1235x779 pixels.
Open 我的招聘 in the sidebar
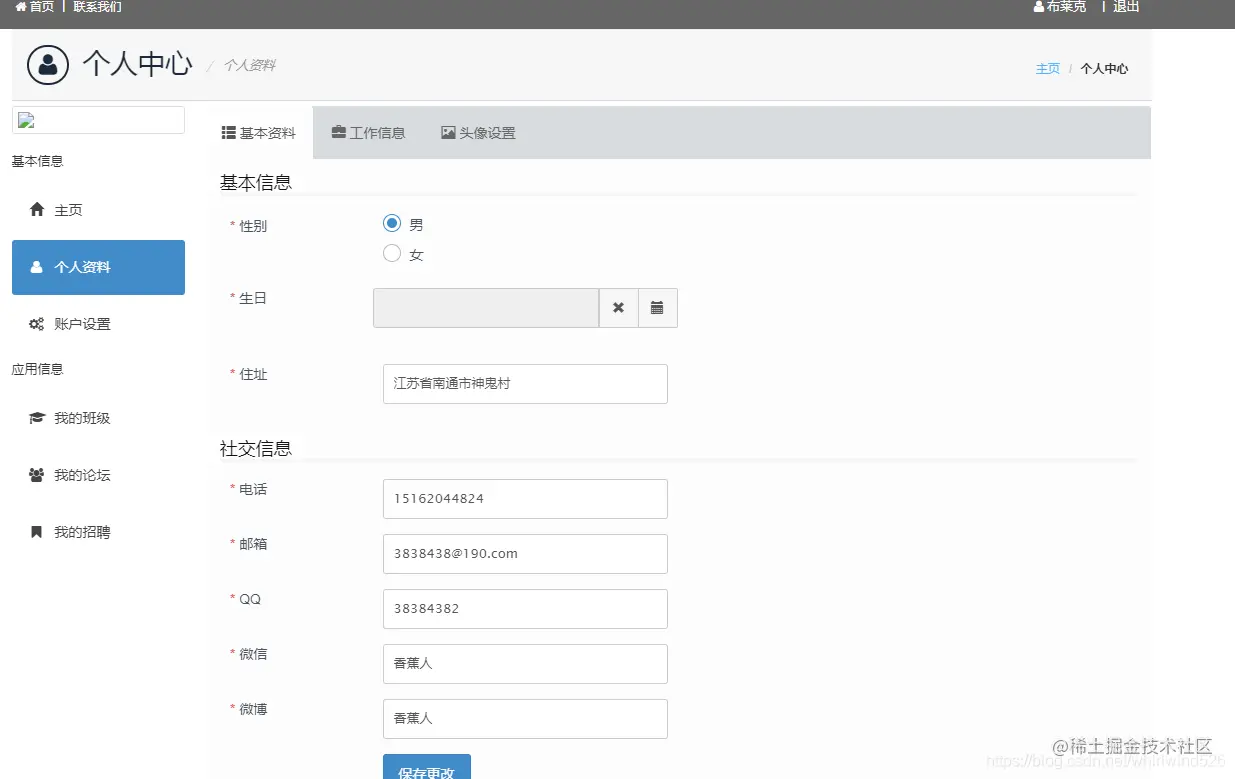click(x=98, y=532)
